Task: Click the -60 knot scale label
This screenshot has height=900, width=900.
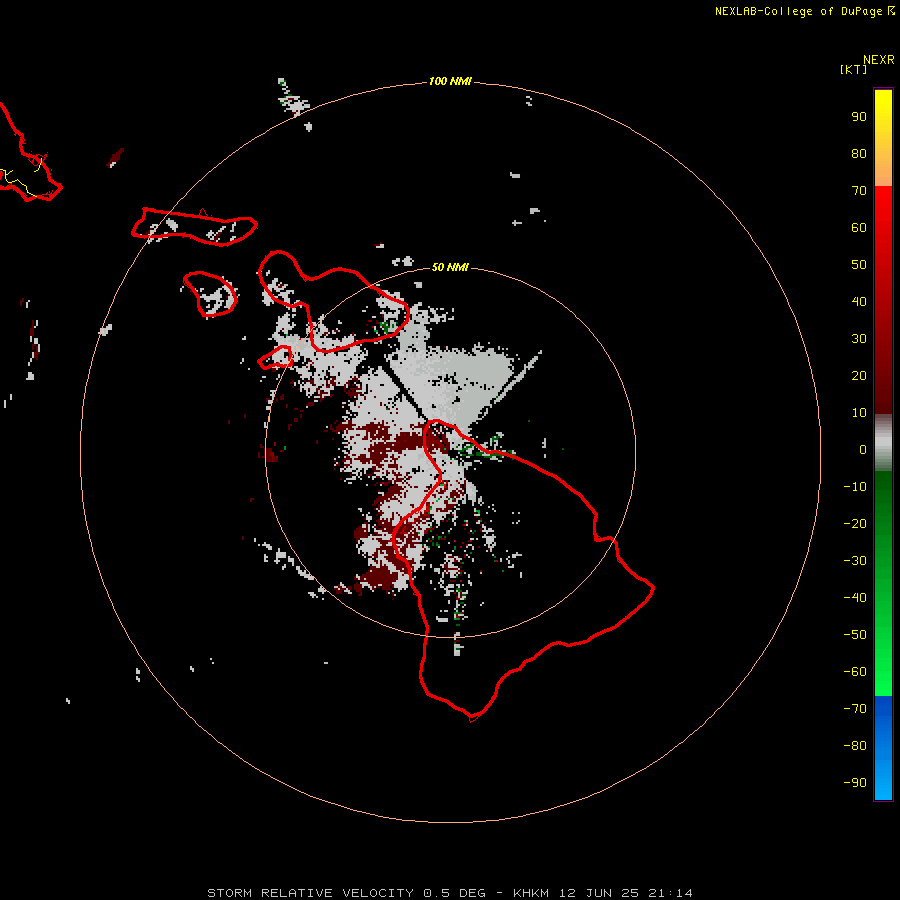Action: [x=855, y=672]
